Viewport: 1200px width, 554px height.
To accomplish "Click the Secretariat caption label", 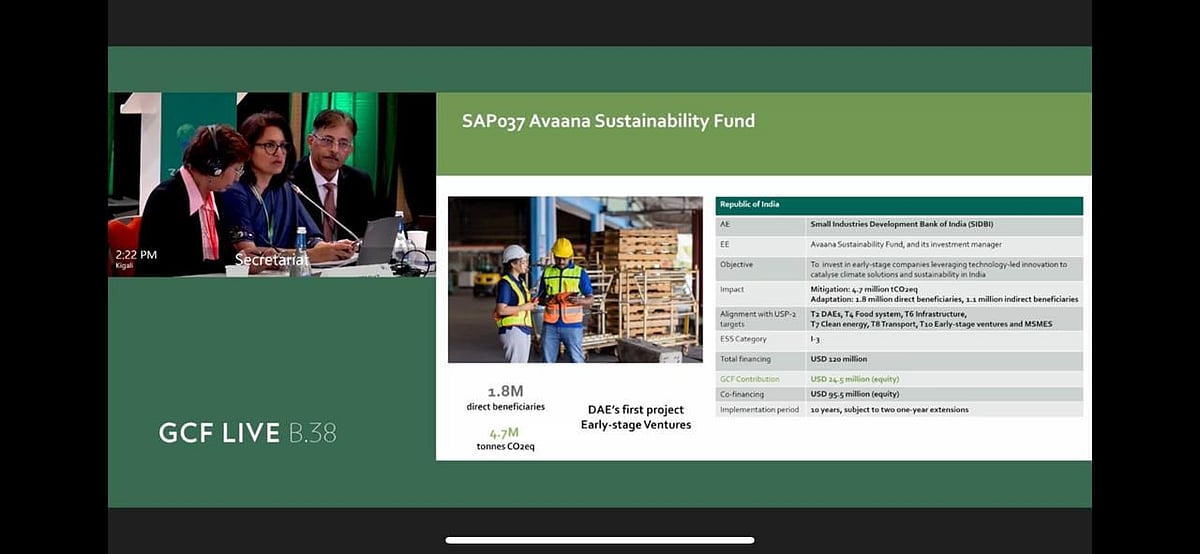I will pyautogui.click(x=273, y=259).
